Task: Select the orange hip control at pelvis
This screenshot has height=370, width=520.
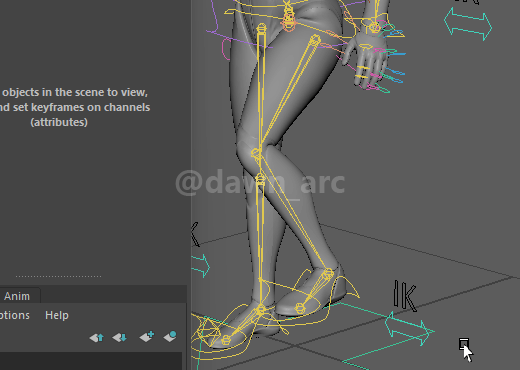Action: tap(288, 21)
